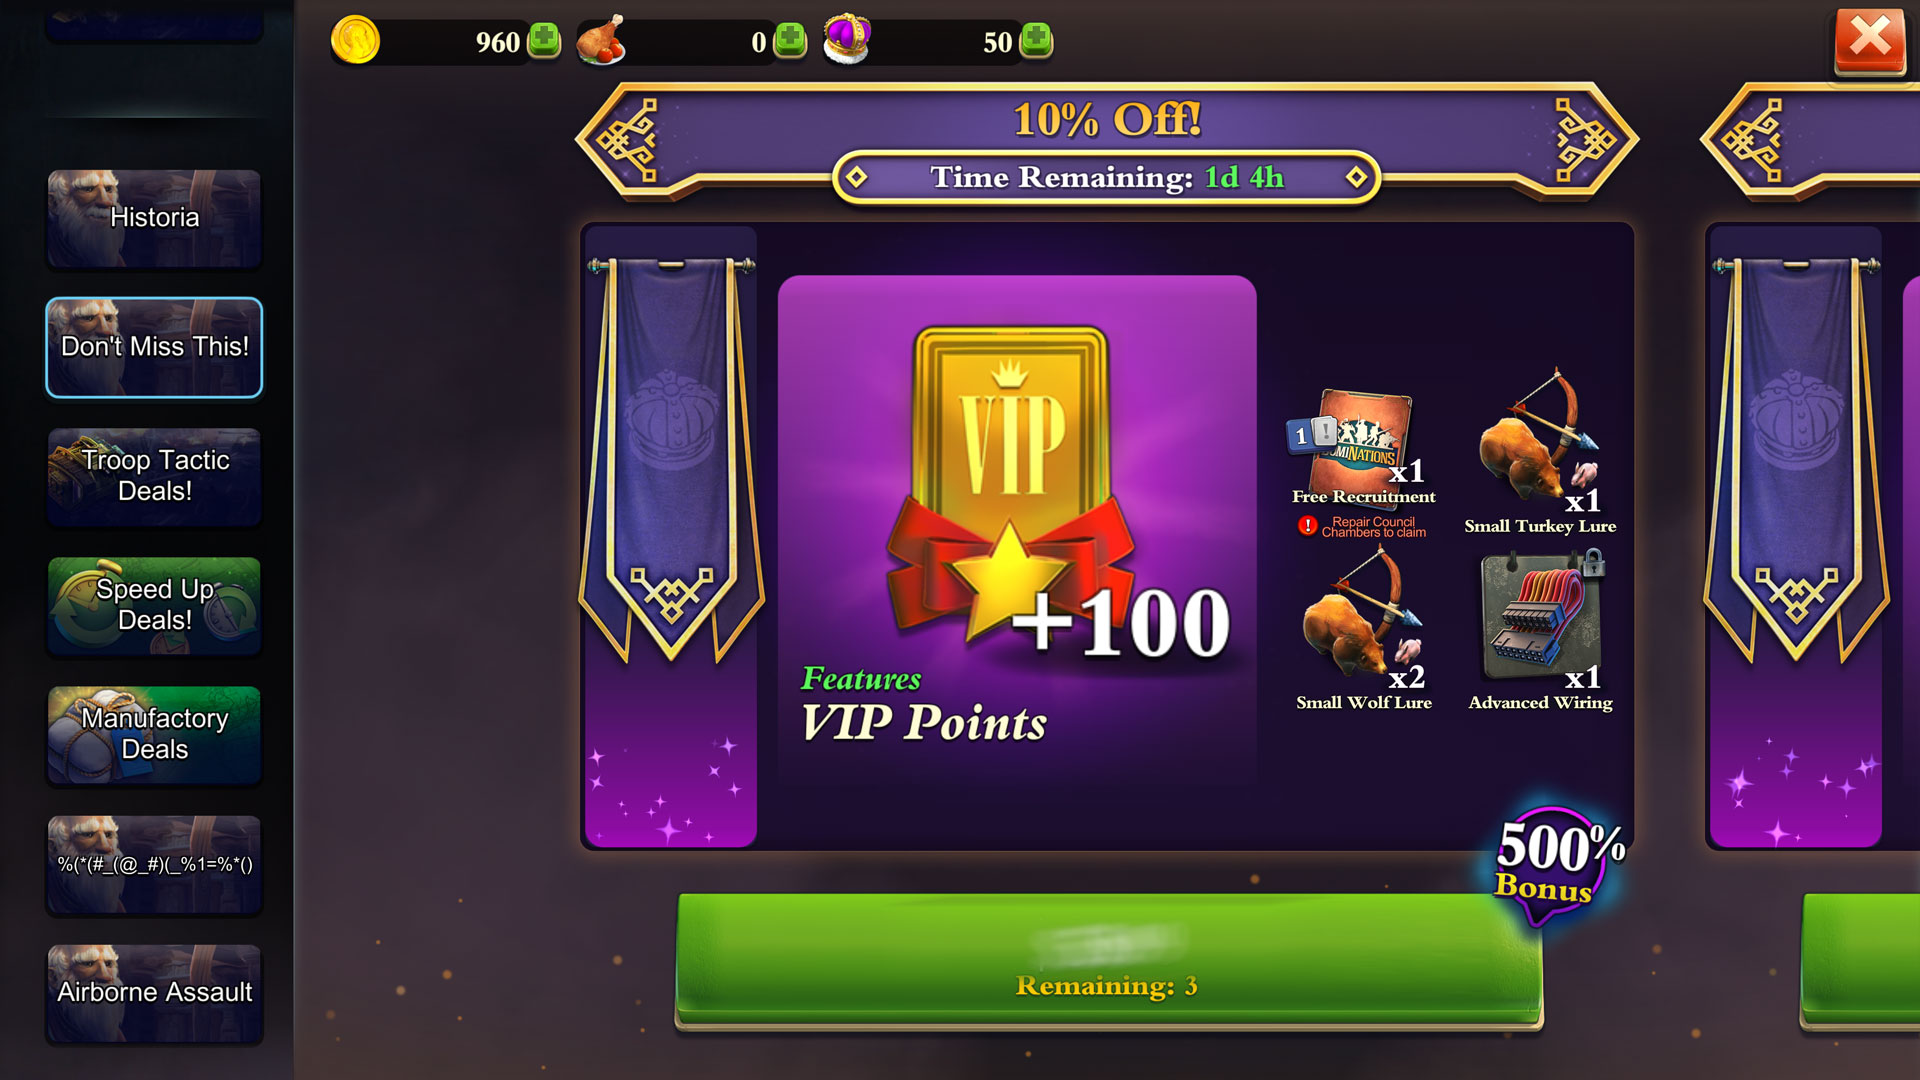This screenshot has width=1920, height=1080.
Task: Click the roast food resource icon
Action: coord(601,40)
